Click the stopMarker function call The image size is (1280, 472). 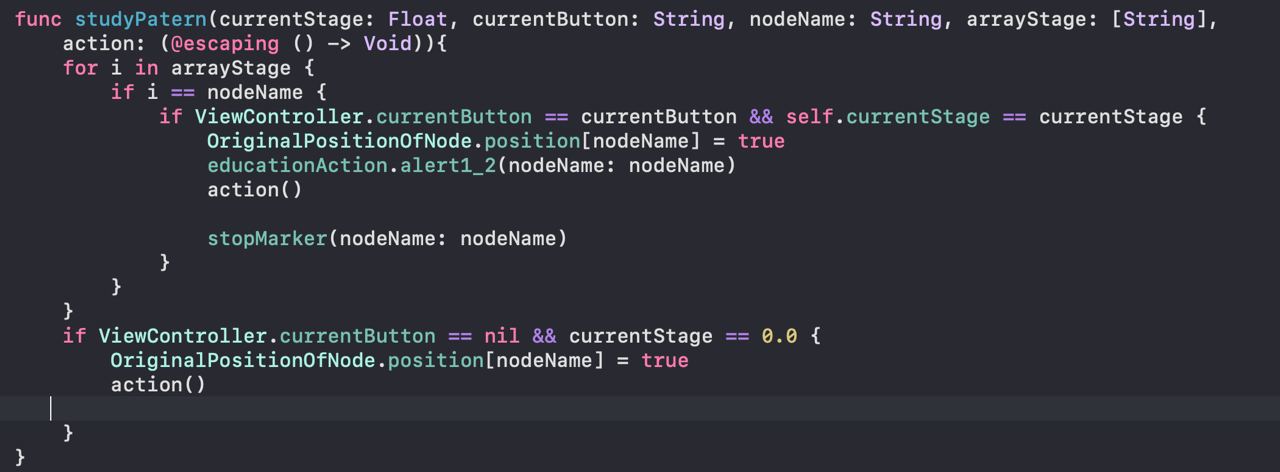pyautogui.click(x=266, y=238)
